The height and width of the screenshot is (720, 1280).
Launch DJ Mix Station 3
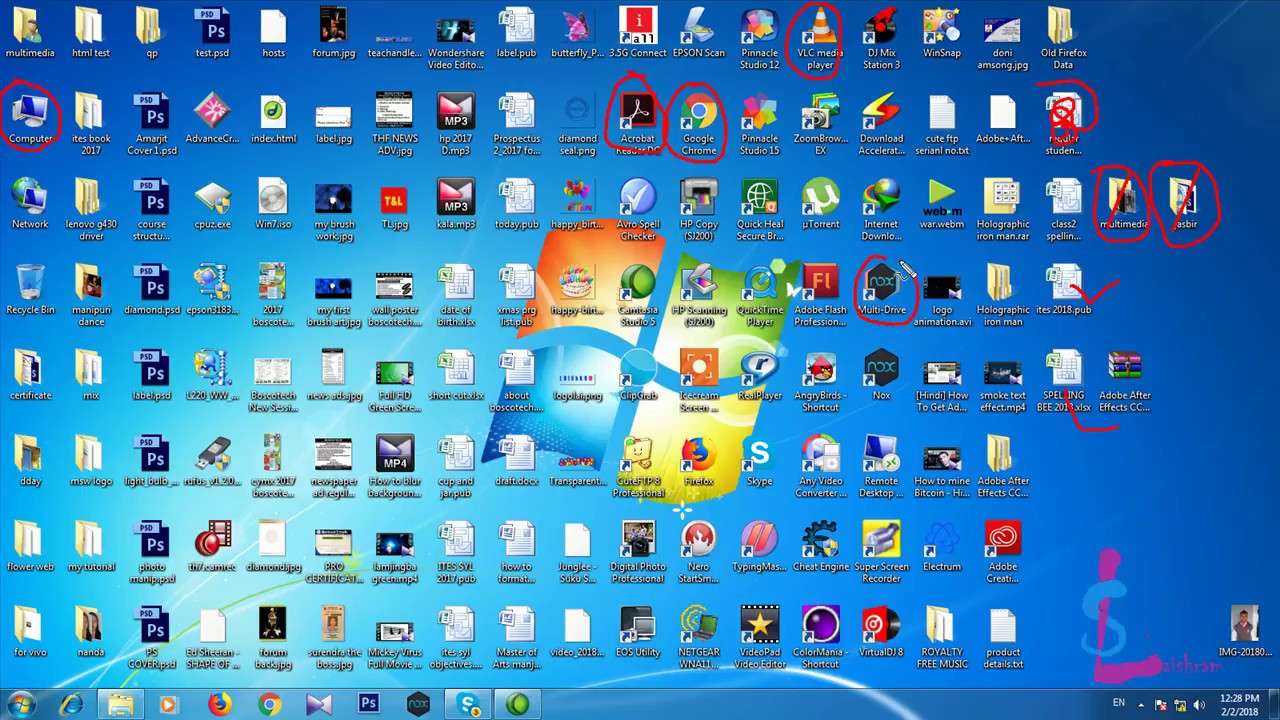pyautogui.click(x=881, y=39)
